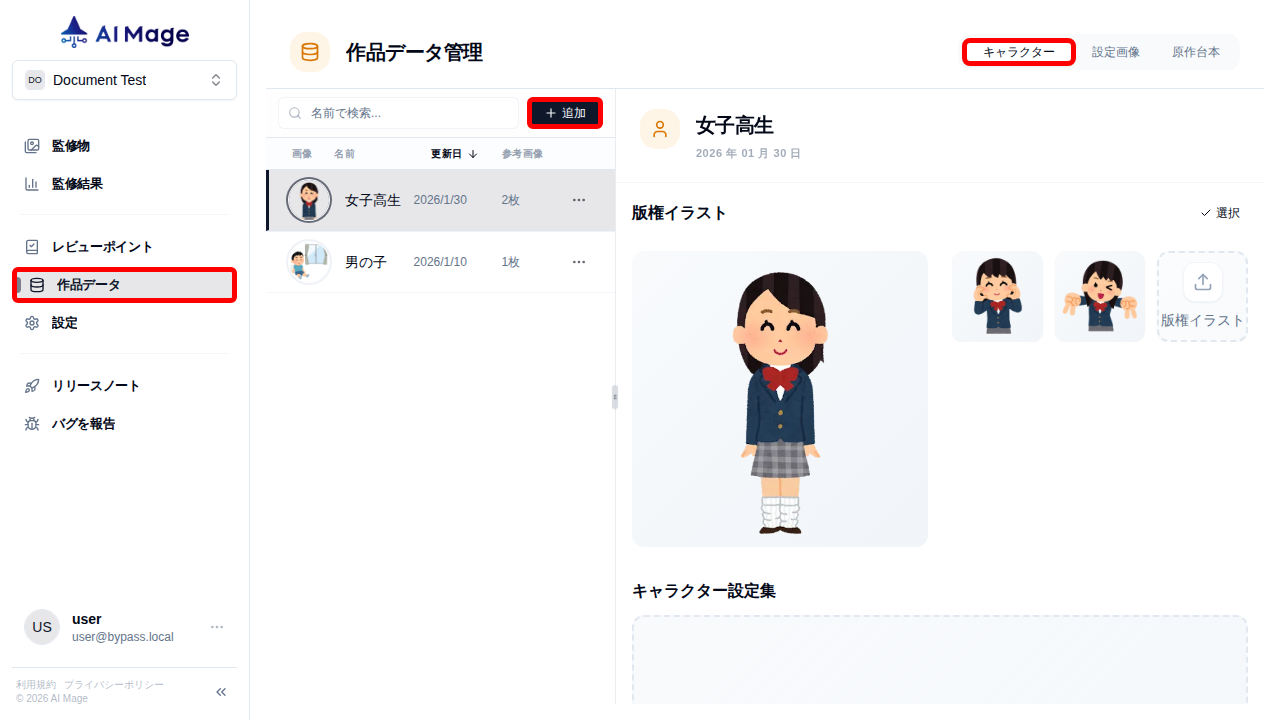Select the 監修結果 chart icon in sidebar

[31, 183]
